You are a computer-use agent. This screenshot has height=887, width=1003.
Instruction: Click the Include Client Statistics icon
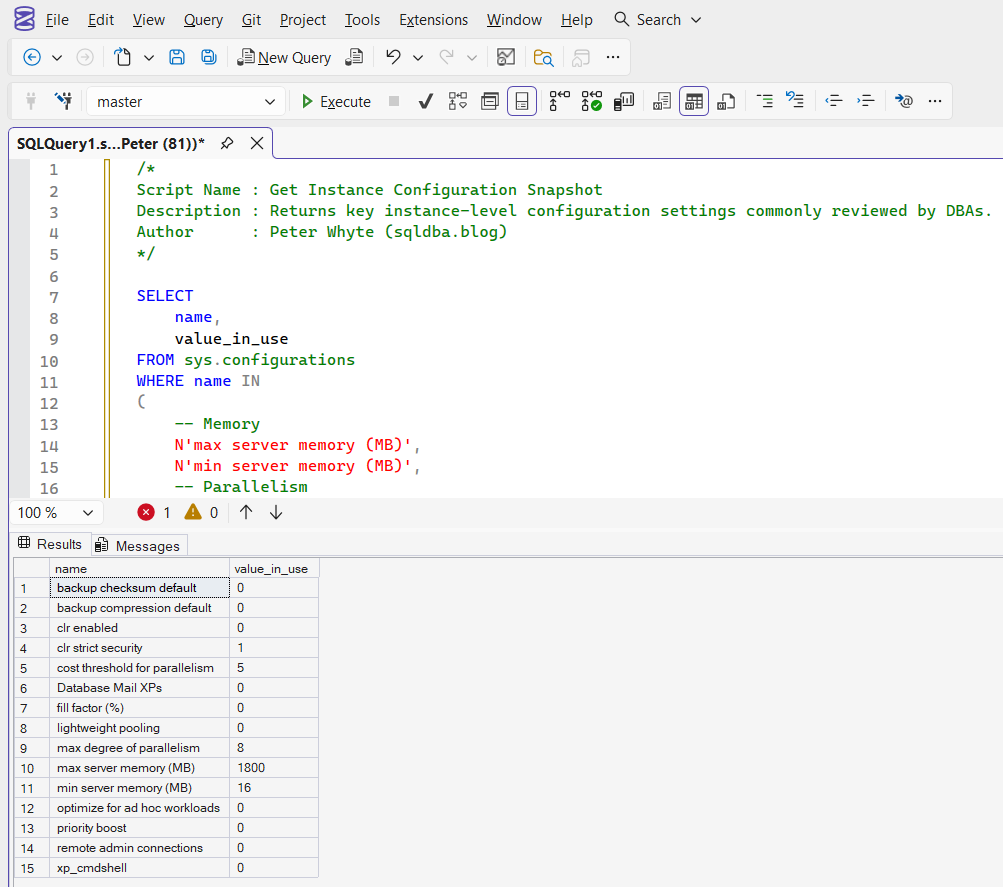click(625, 101)
